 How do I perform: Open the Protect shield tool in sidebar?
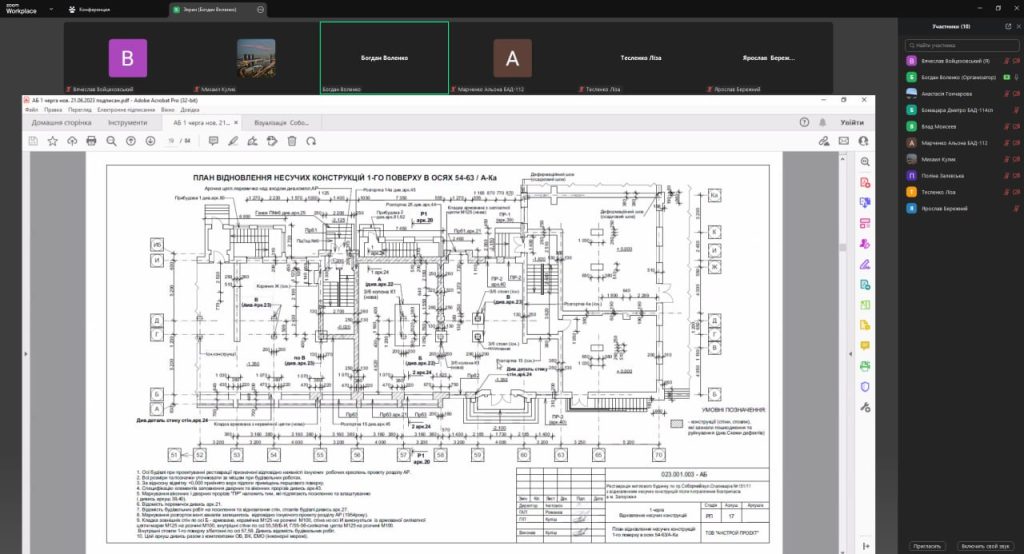coord(865,387)
